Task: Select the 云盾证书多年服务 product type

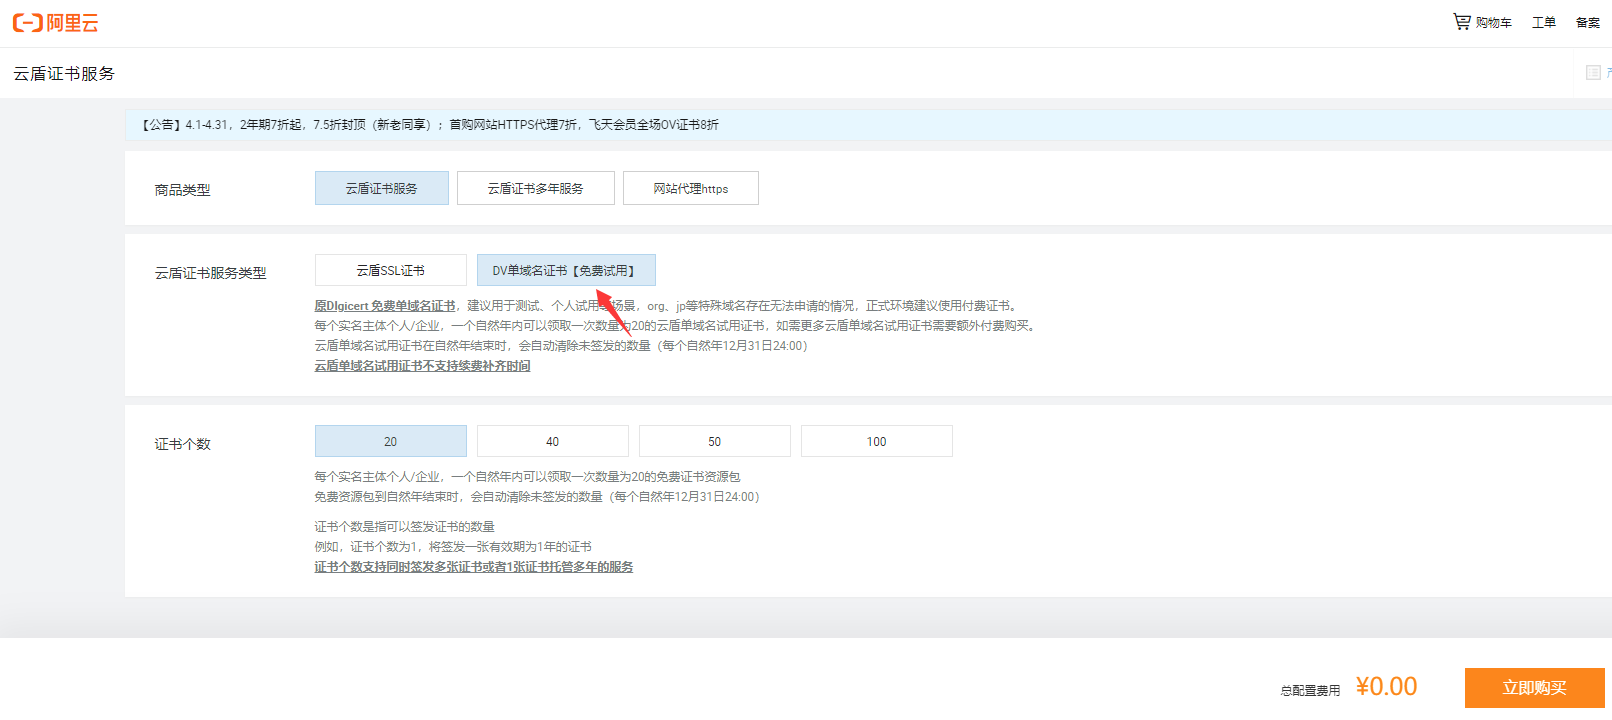Action: pos(536,188)
